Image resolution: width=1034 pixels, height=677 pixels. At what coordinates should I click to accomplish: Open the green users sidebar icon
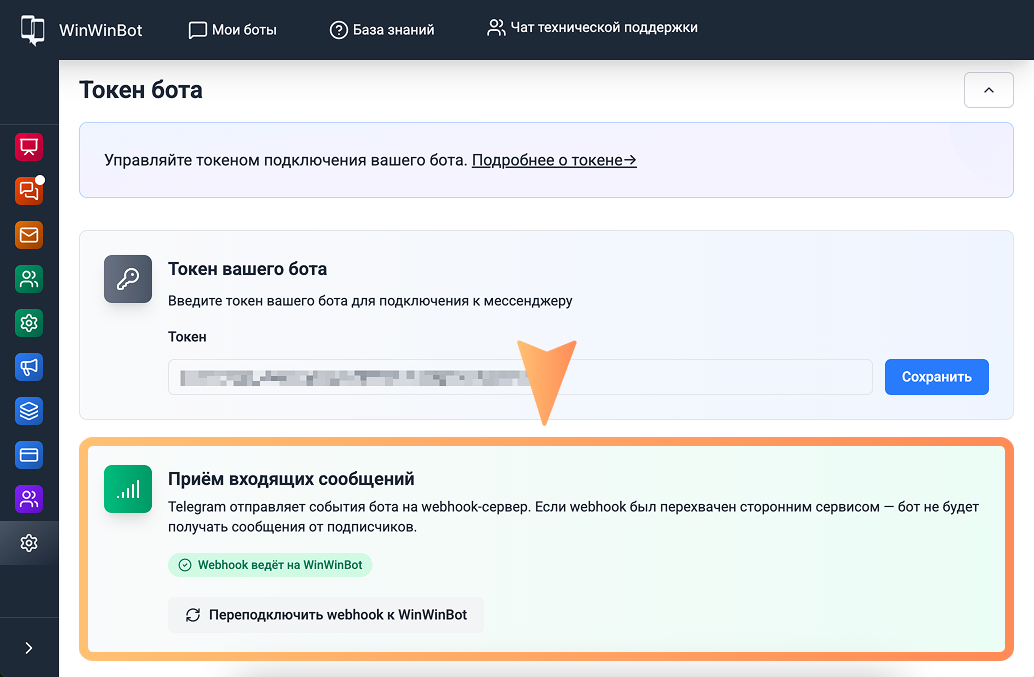point(29,279)
